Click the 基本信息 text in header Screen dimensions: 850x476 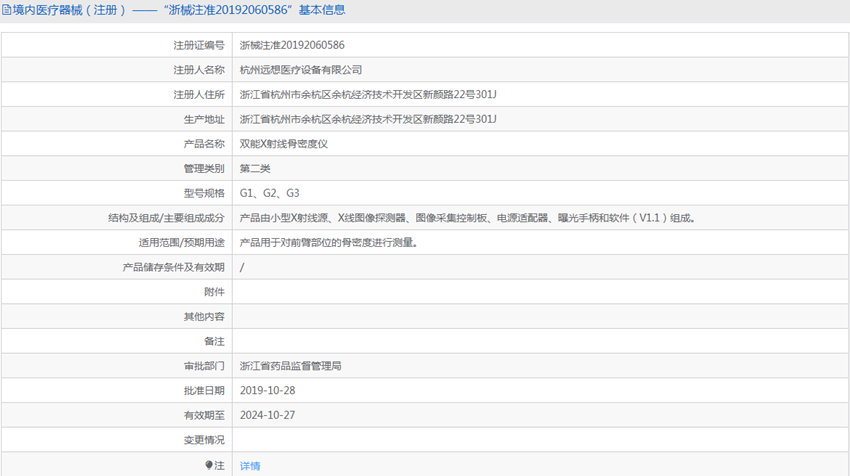[322, 10]
